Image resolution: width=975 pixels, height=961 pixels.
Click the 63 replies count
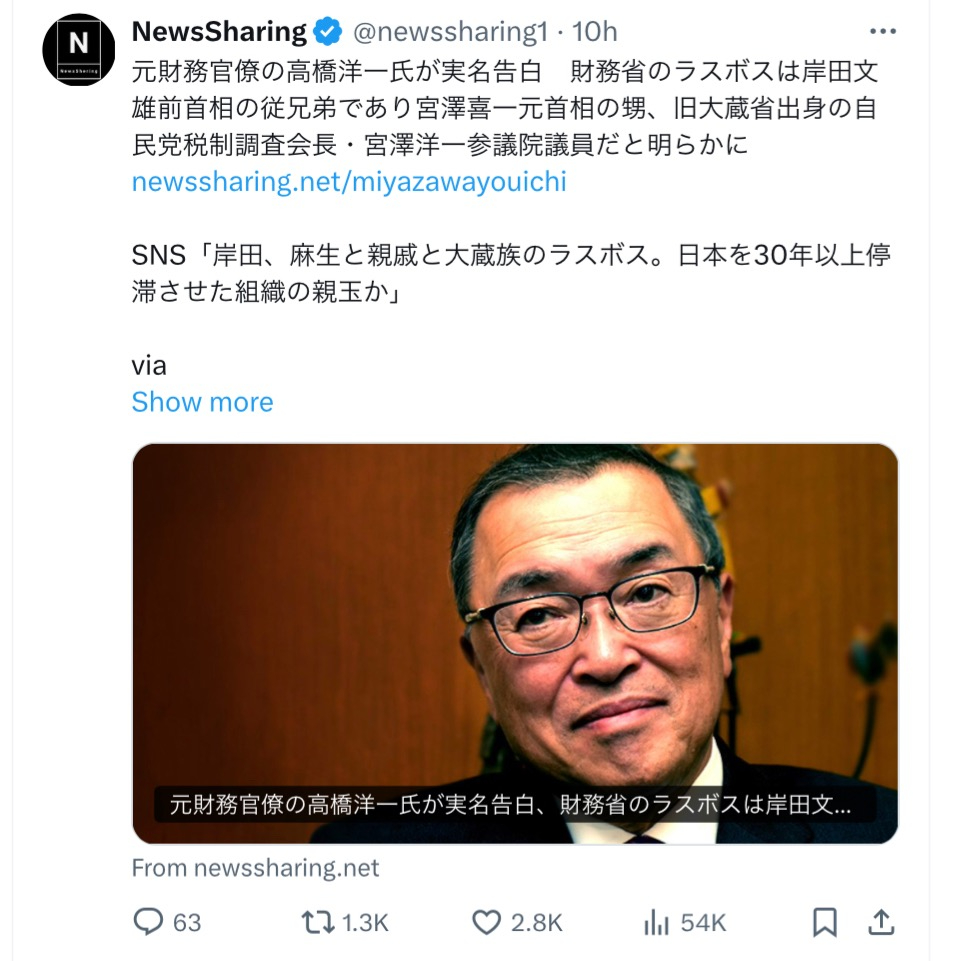[187, 922]
